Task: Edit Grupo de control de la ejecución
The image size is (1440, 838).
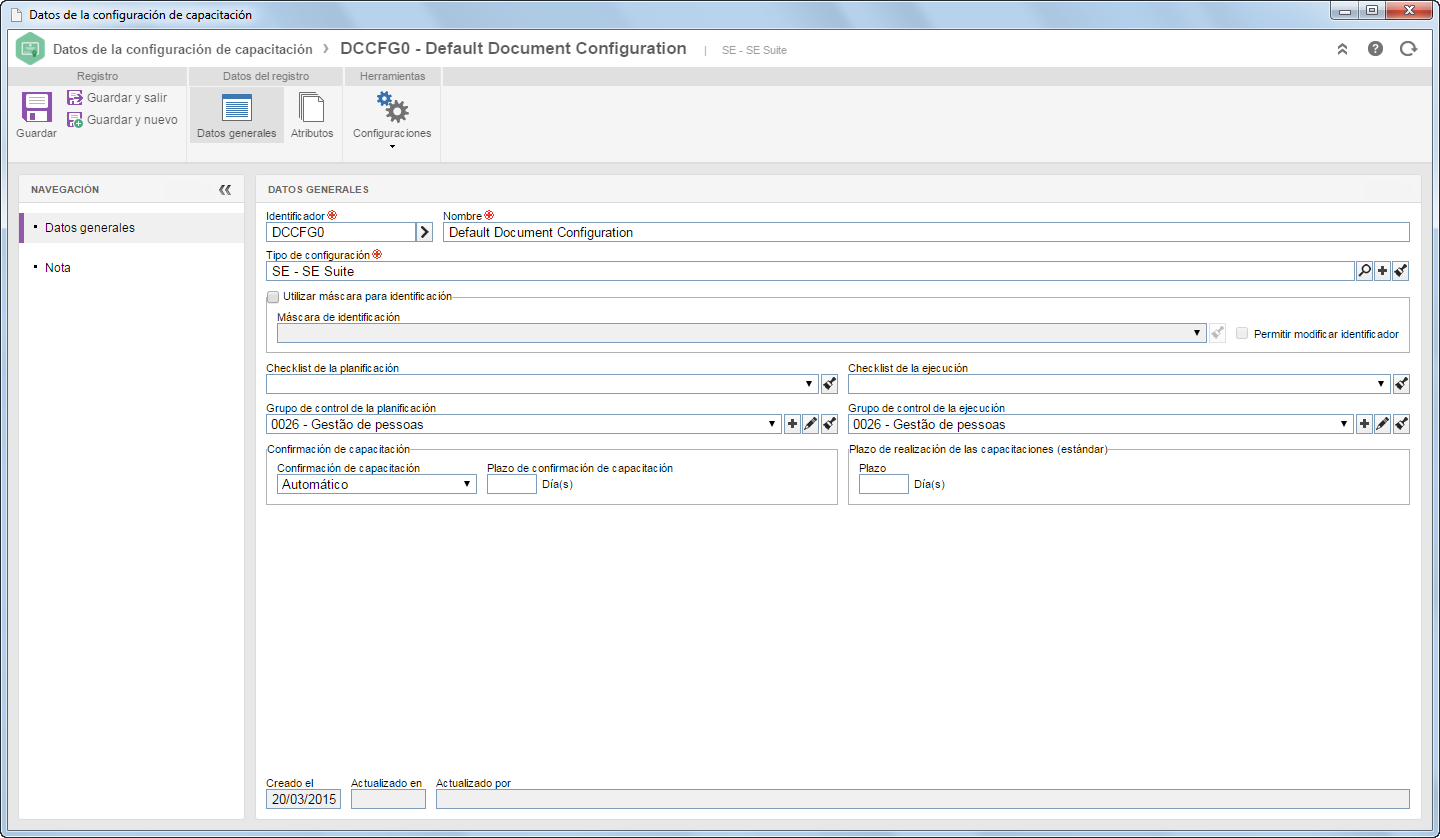Action: point(1382,424)
